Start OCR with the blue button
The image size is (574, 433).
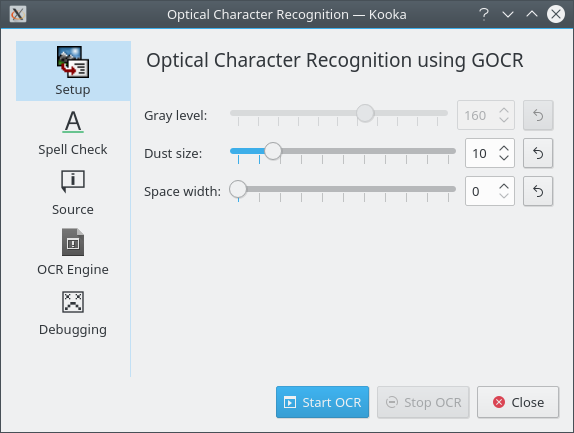[x=323, y=402]
